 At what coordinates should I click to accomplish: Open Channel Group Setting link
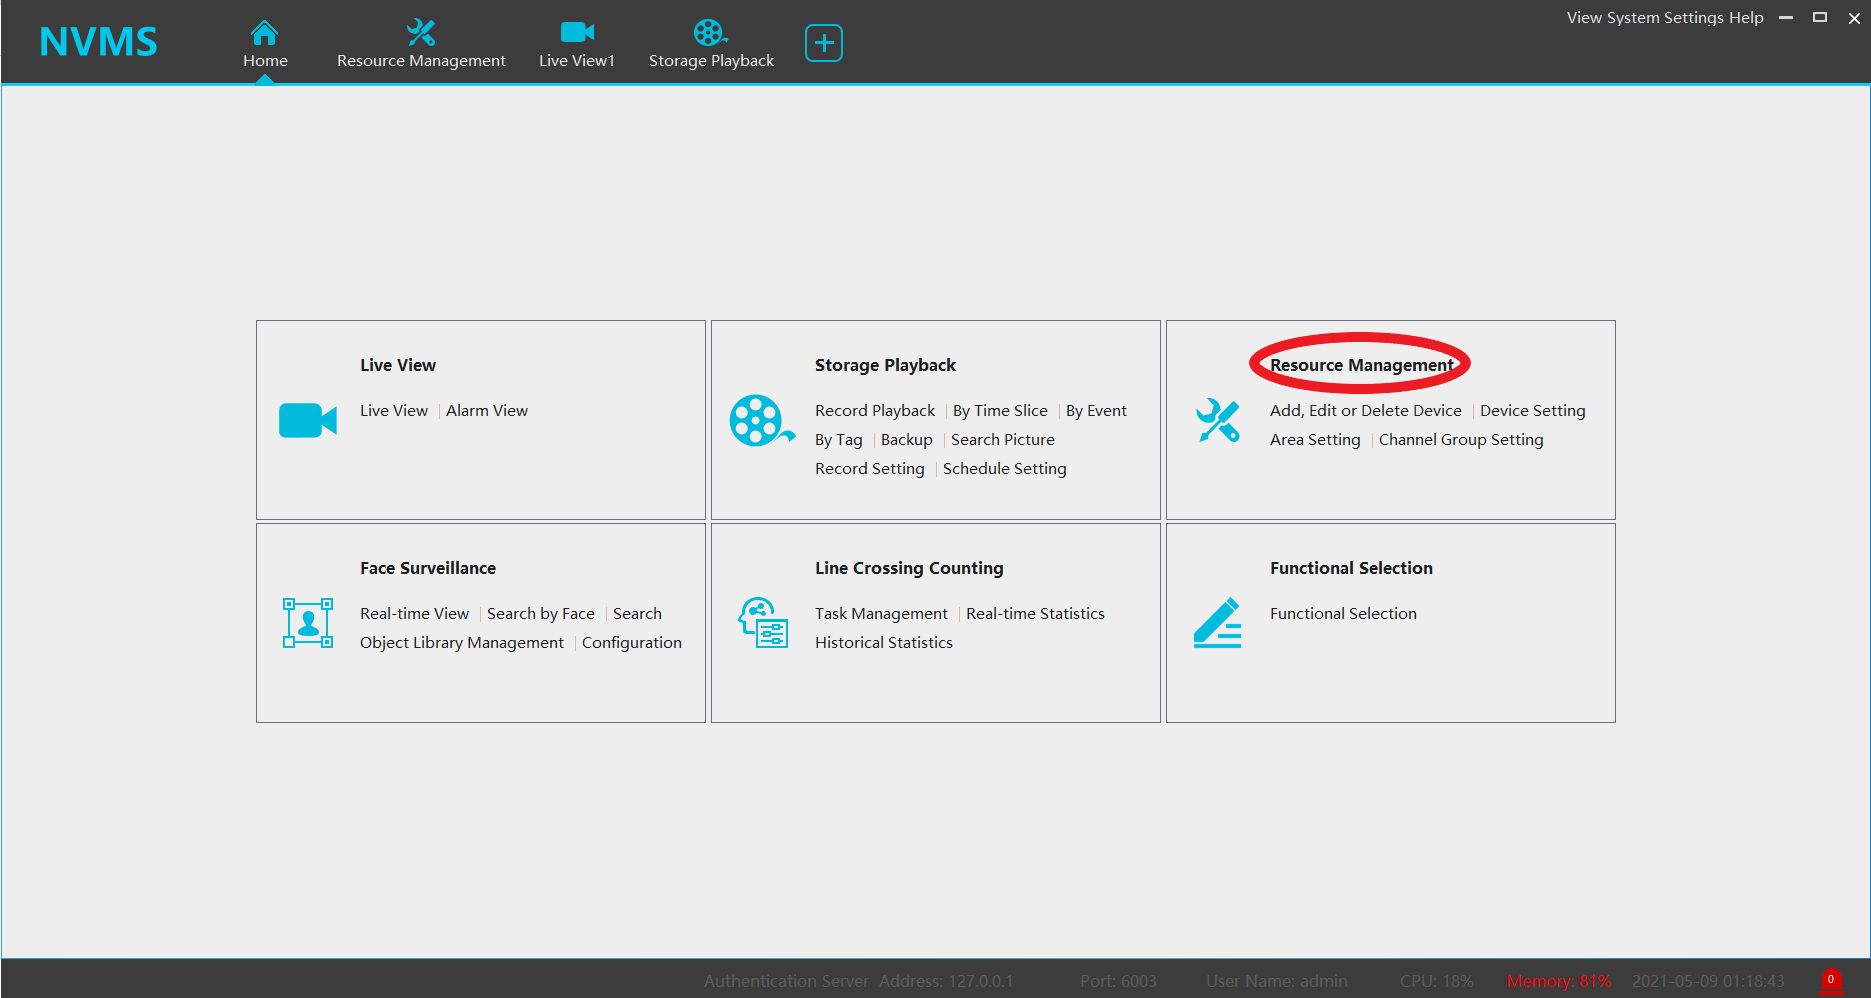(x=1461, y=440)
